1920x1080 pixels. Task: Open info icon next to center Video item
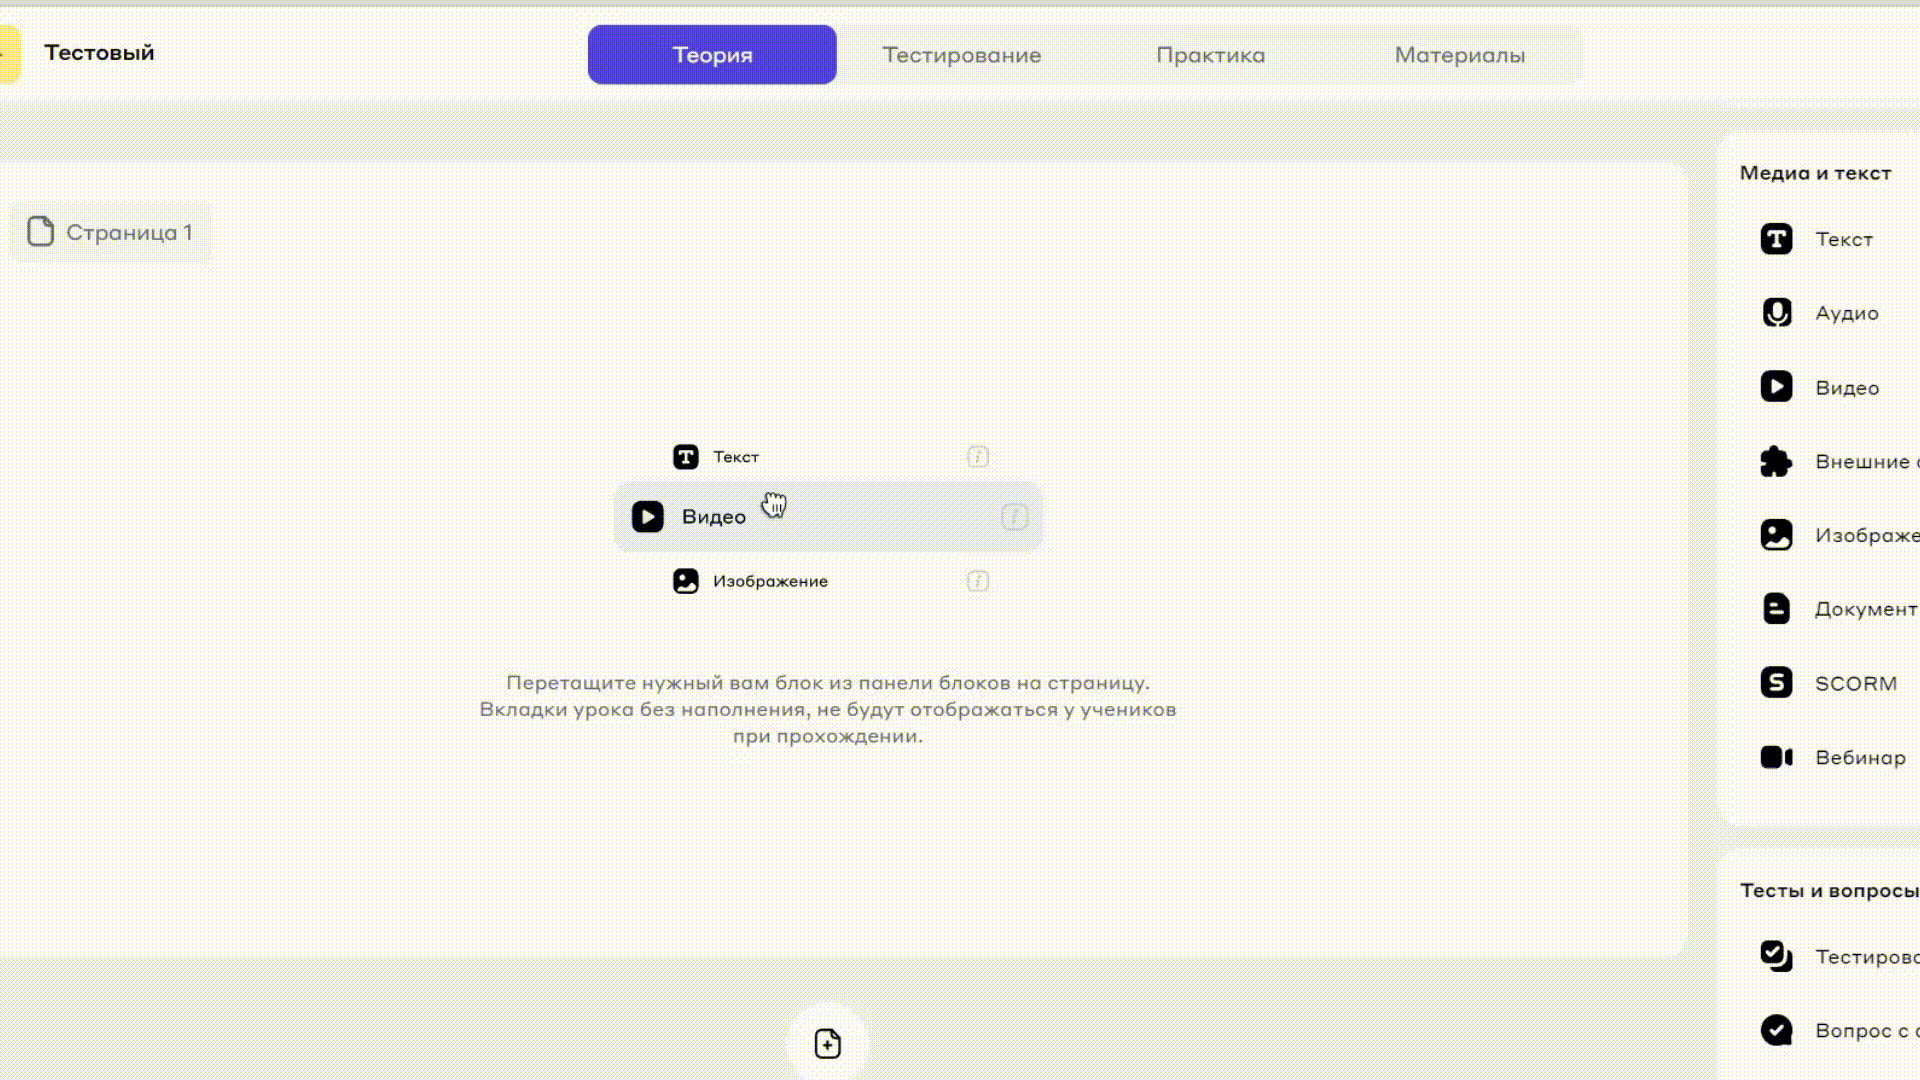(x=1014, y=517)
